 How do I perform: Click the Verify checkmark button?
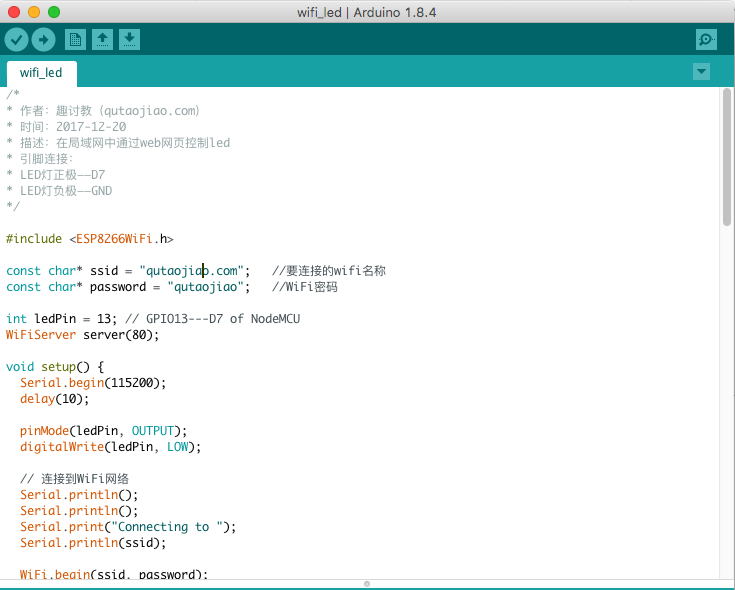[x=16, y=39]
